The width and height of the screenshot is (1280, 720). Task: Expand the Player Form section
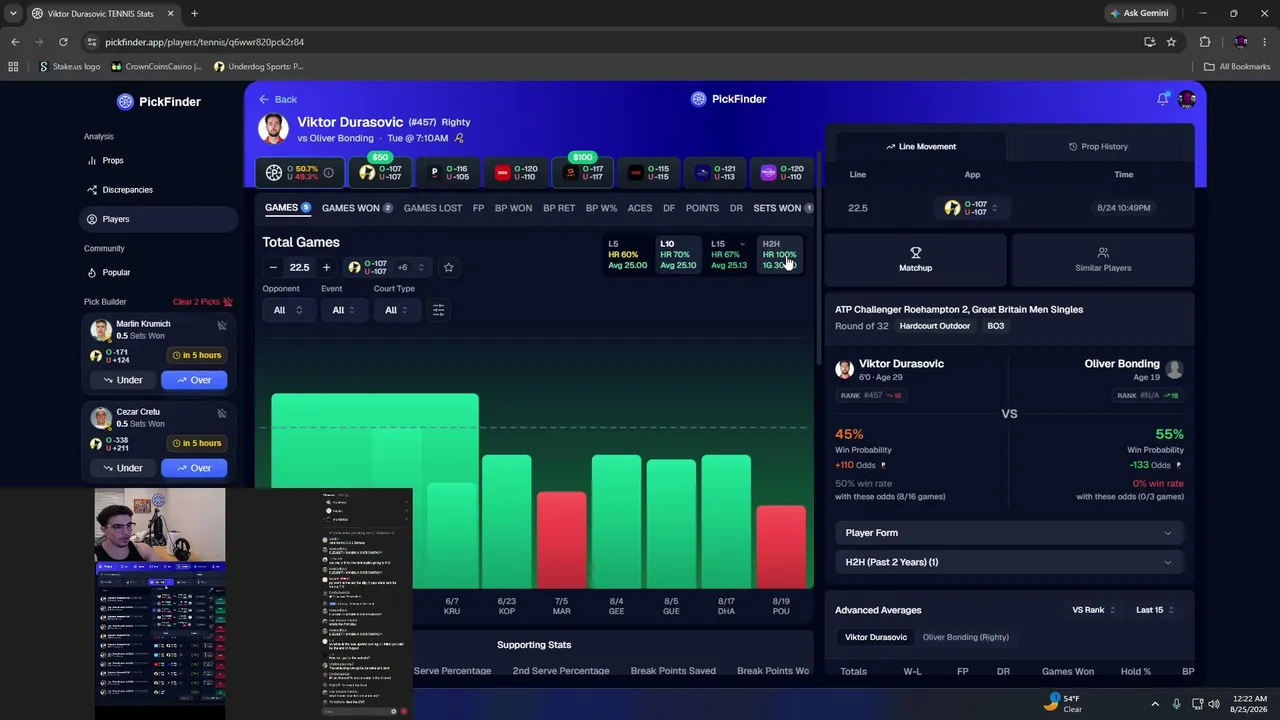1009,533
